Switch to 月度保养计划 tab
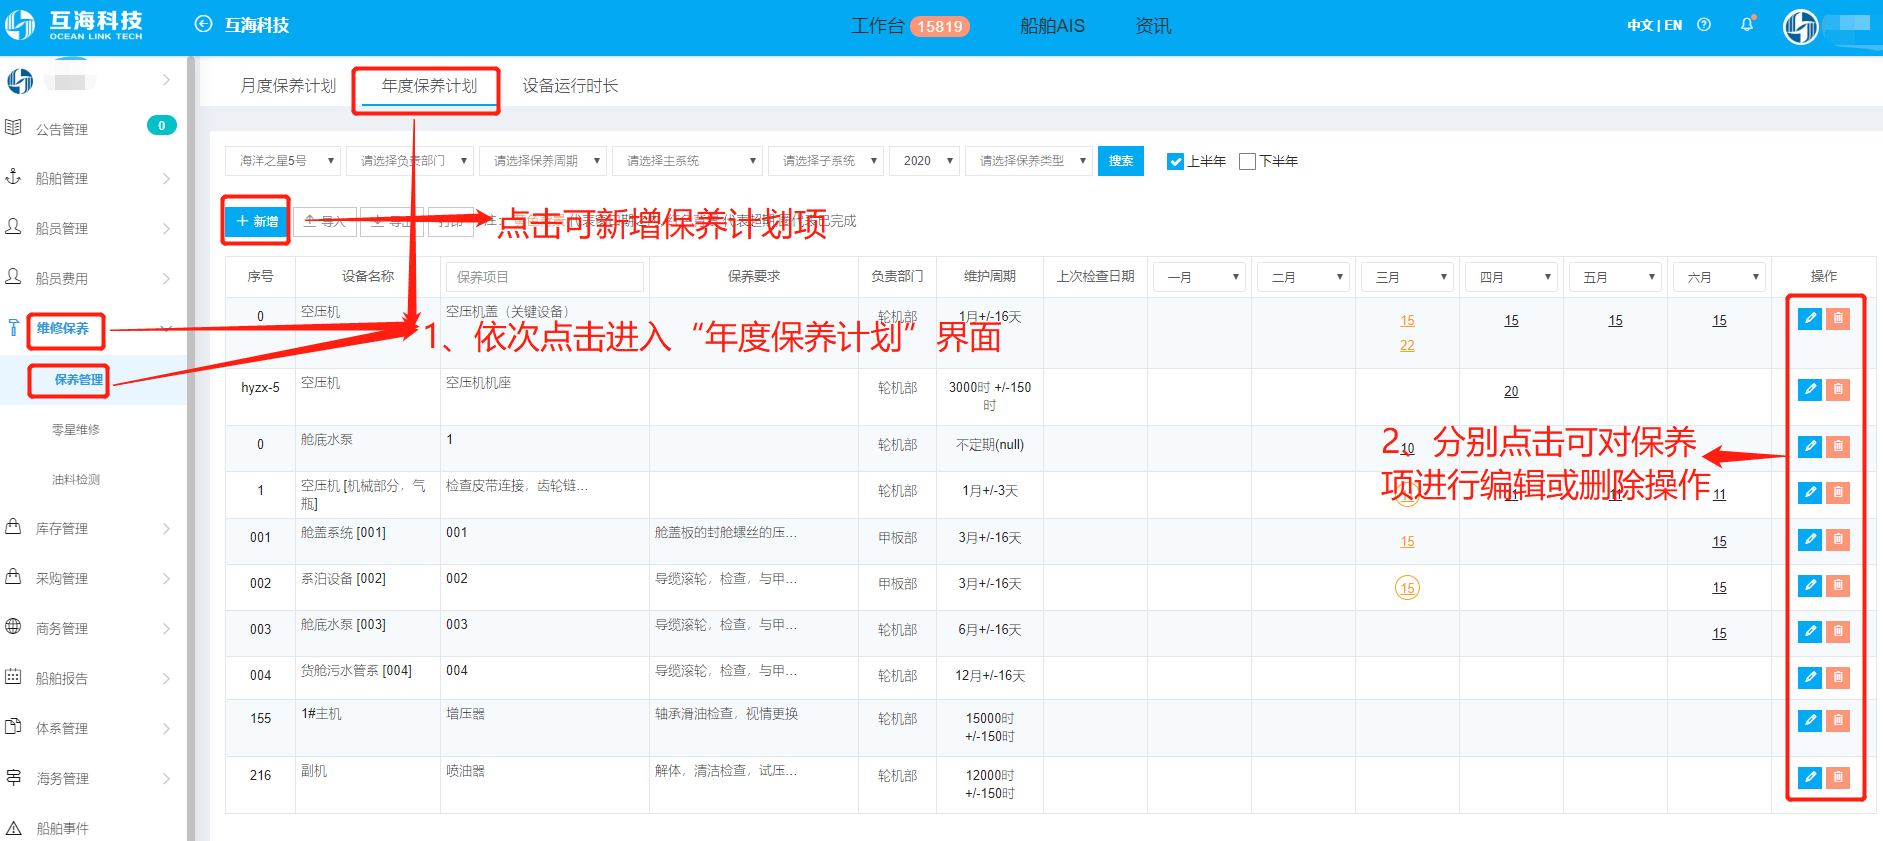1883x841 pixels. (288, 86)
